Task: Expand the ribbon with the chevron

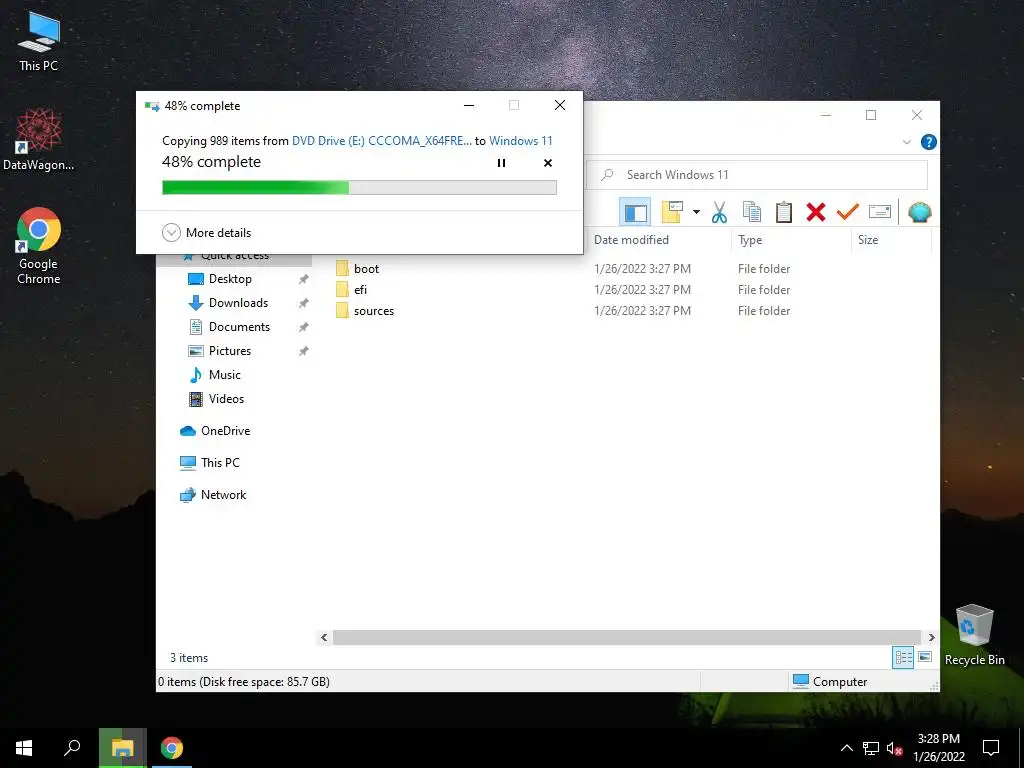Action: pos(906,142)
